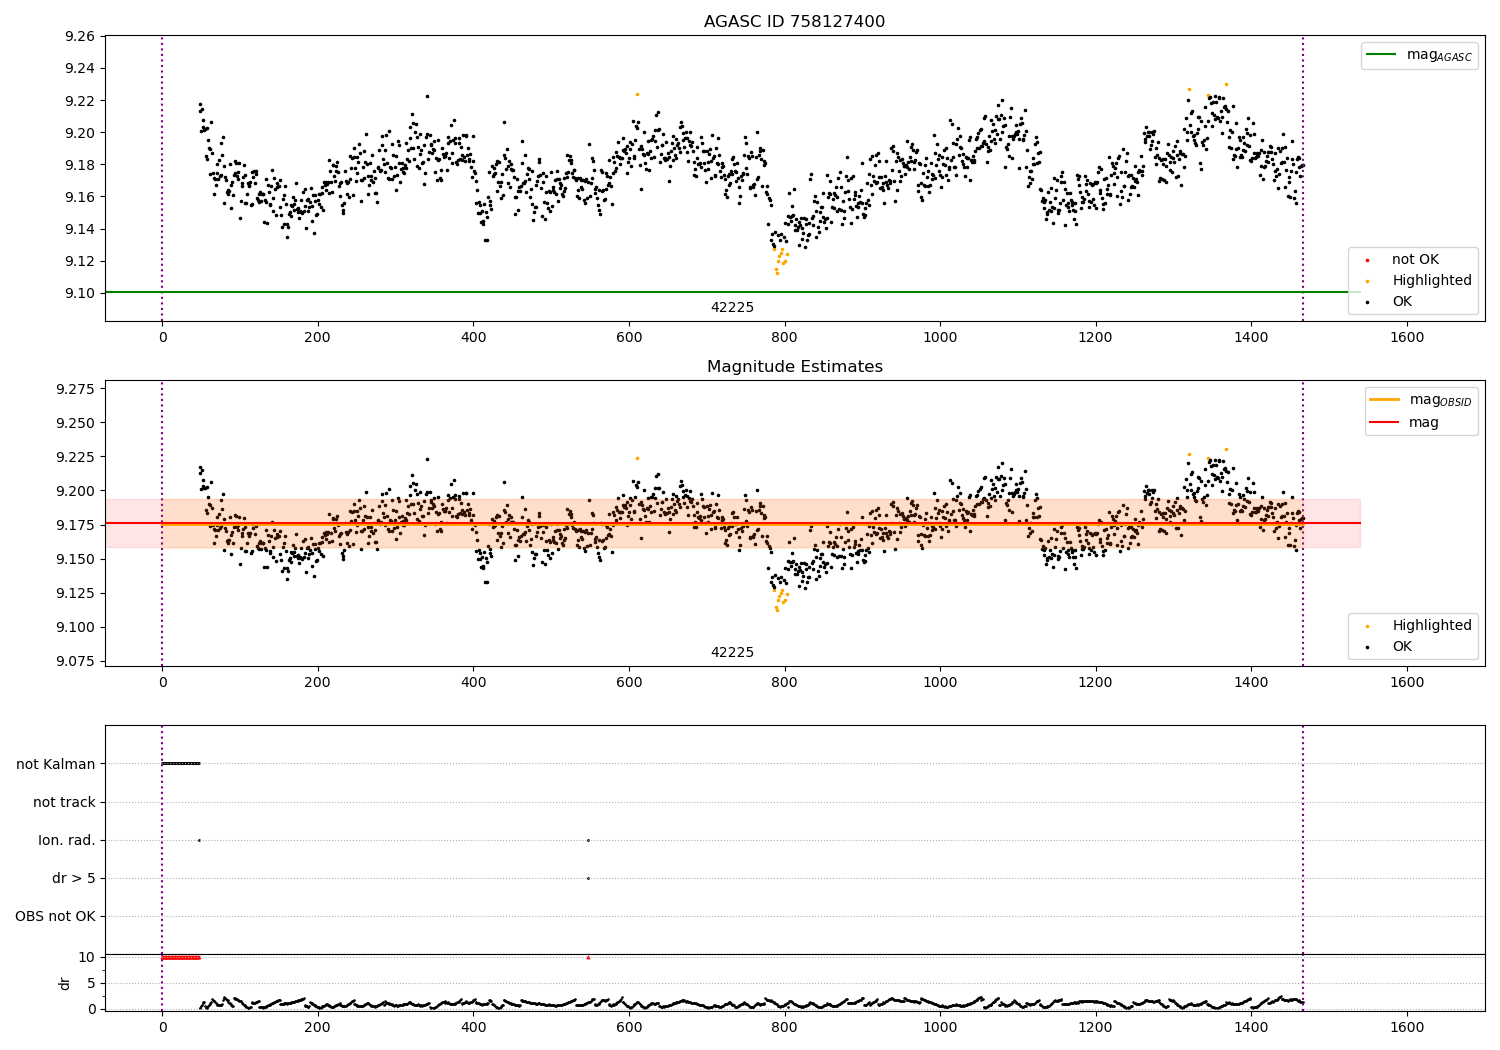Select the red 'mag' legend entry in the middle plot

coord(1404,423)
